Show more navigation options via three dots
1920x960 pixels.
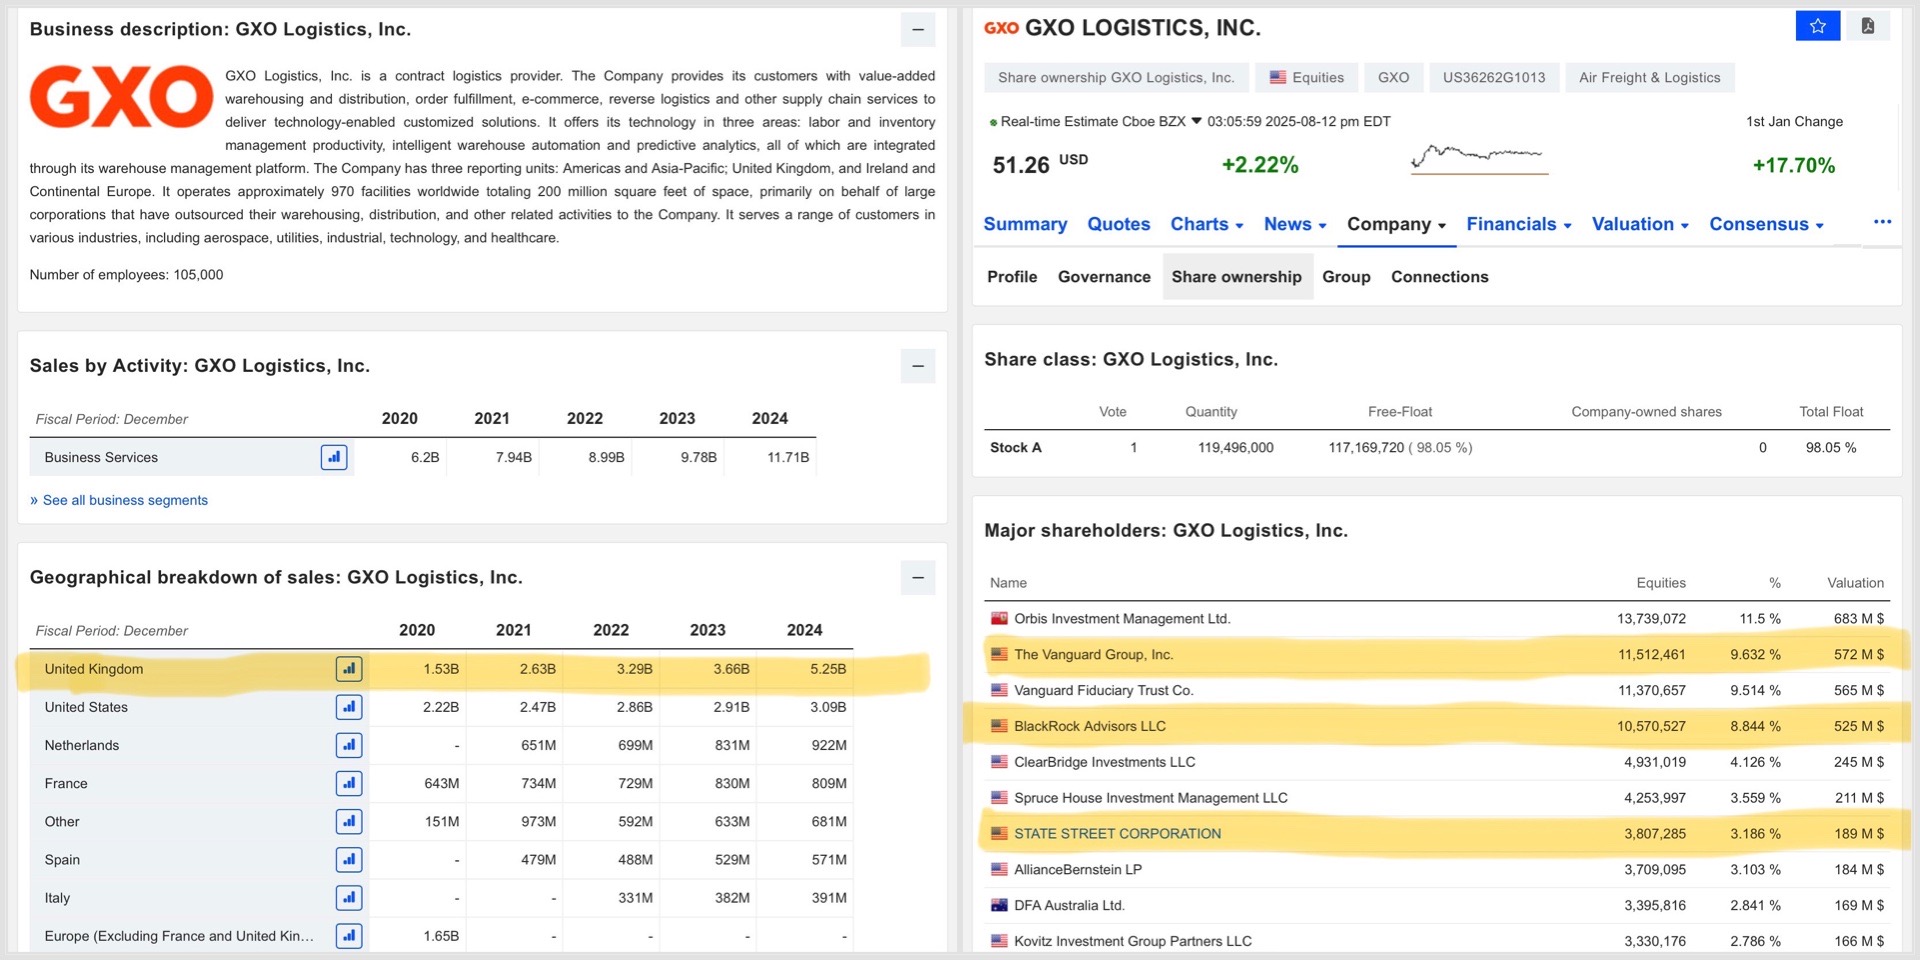[x=1882, y=222]
